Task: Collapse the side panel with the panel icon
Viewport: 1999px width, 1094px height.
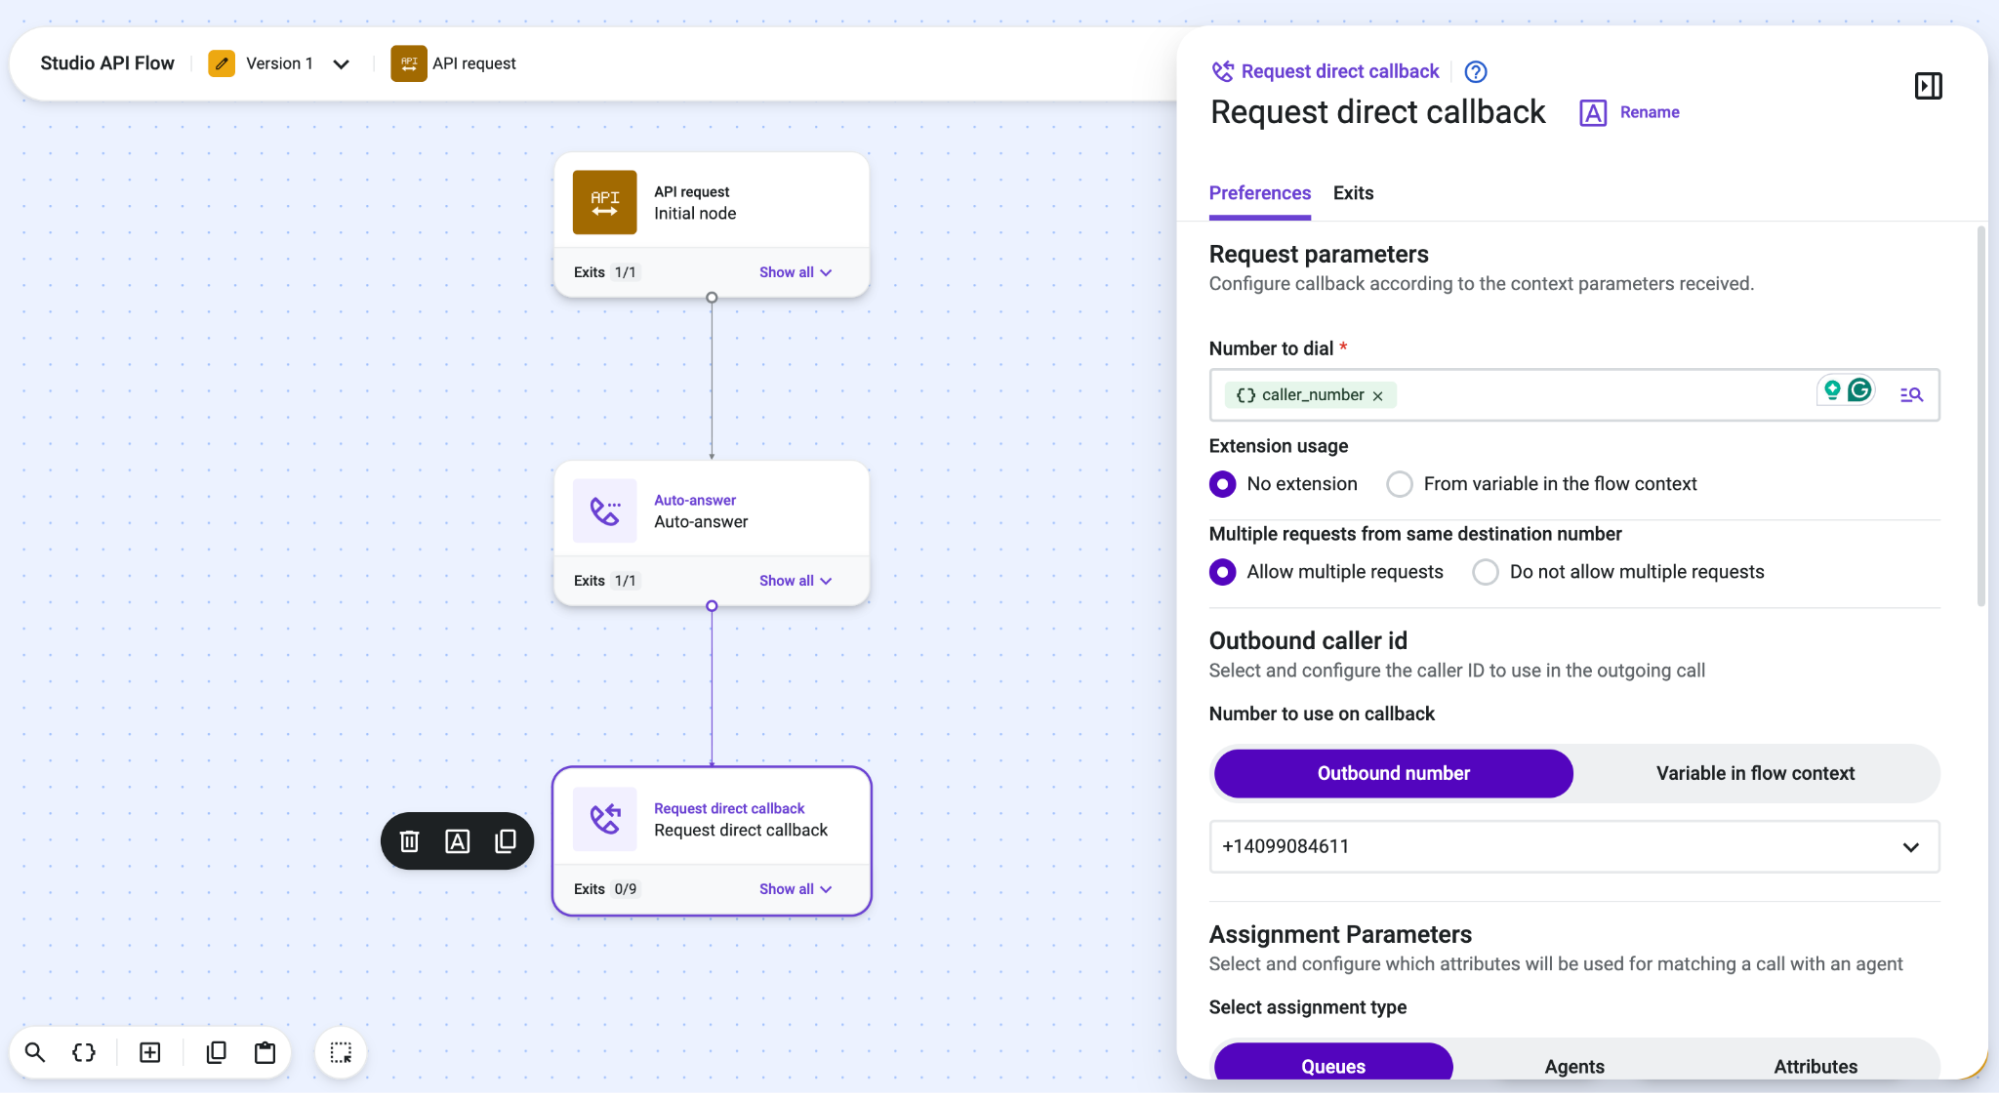Action: pyautogui.click(x=1928, y=86)
